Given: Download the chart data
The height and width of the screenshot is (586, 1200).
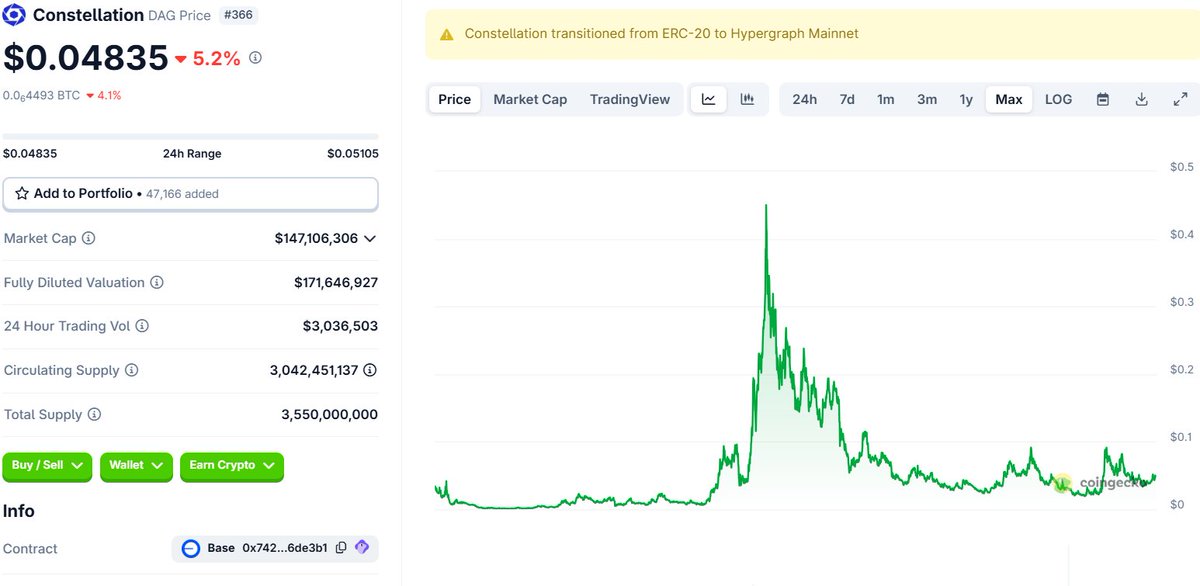Looking at the screenshot, I should [1141, 99].
